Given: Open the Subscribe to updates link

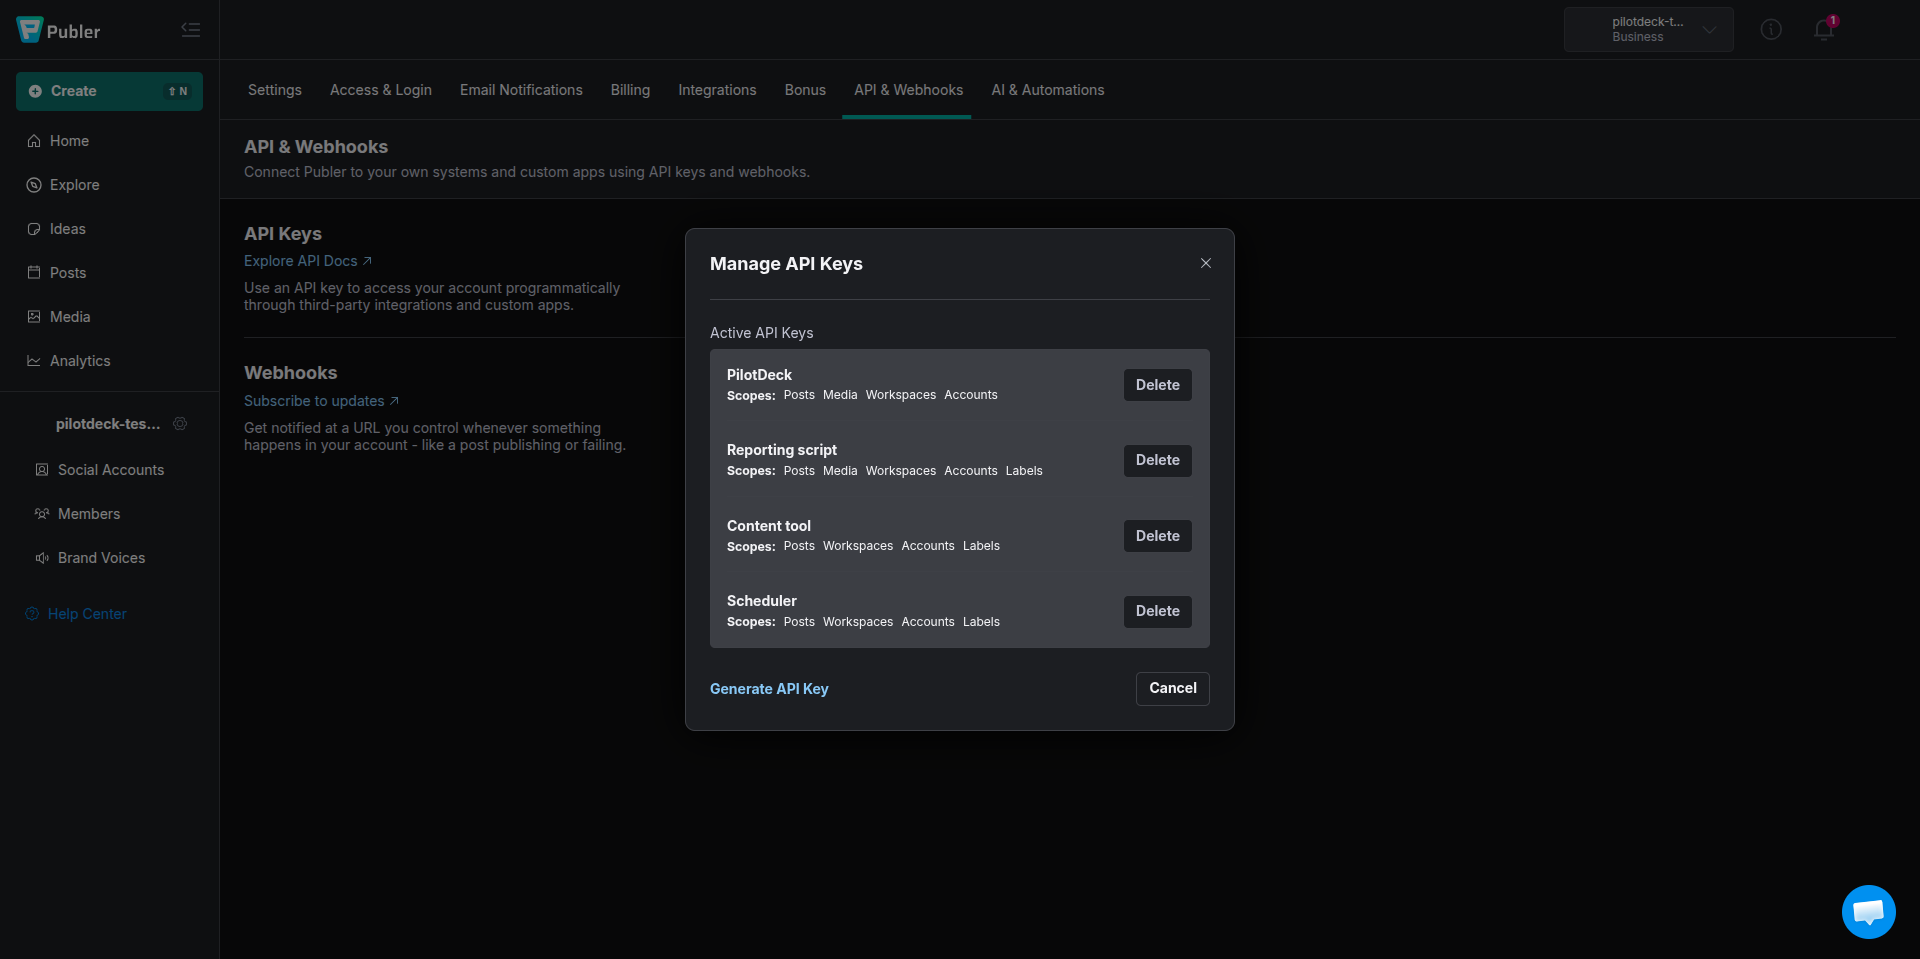Looking at the screenshot, I should pos(321,401).
